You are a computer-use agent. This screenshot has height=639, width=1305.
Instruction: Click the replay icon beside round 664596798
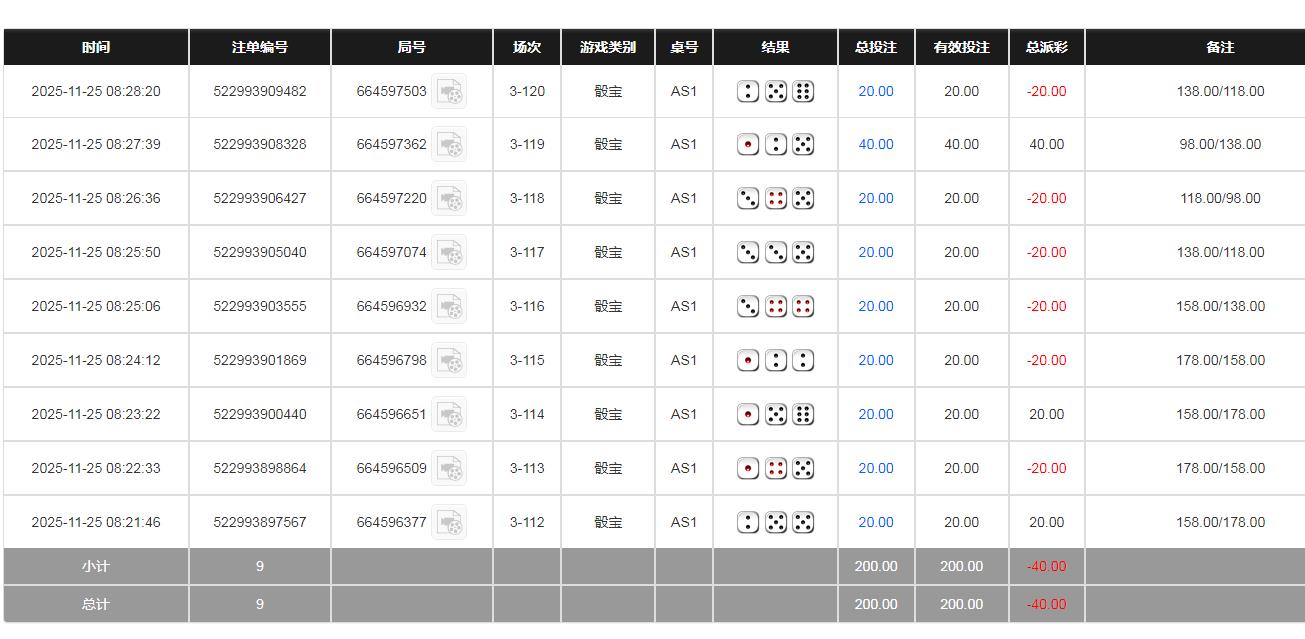(449, 361)
